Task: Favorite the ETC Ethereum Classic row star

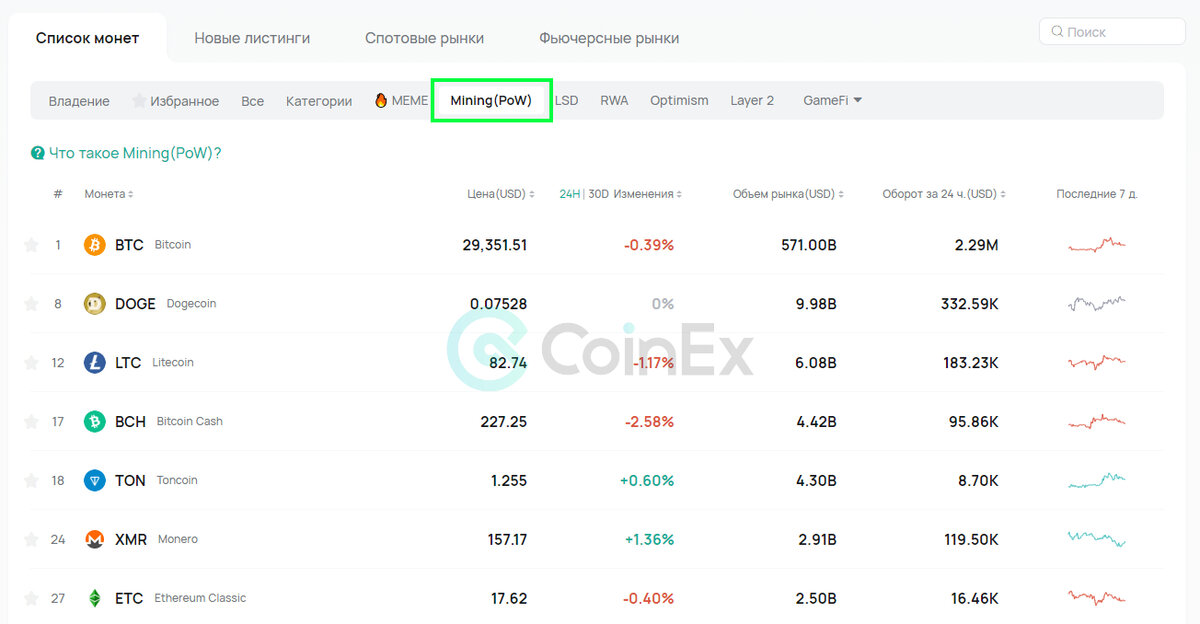Action: click(31, 599)
